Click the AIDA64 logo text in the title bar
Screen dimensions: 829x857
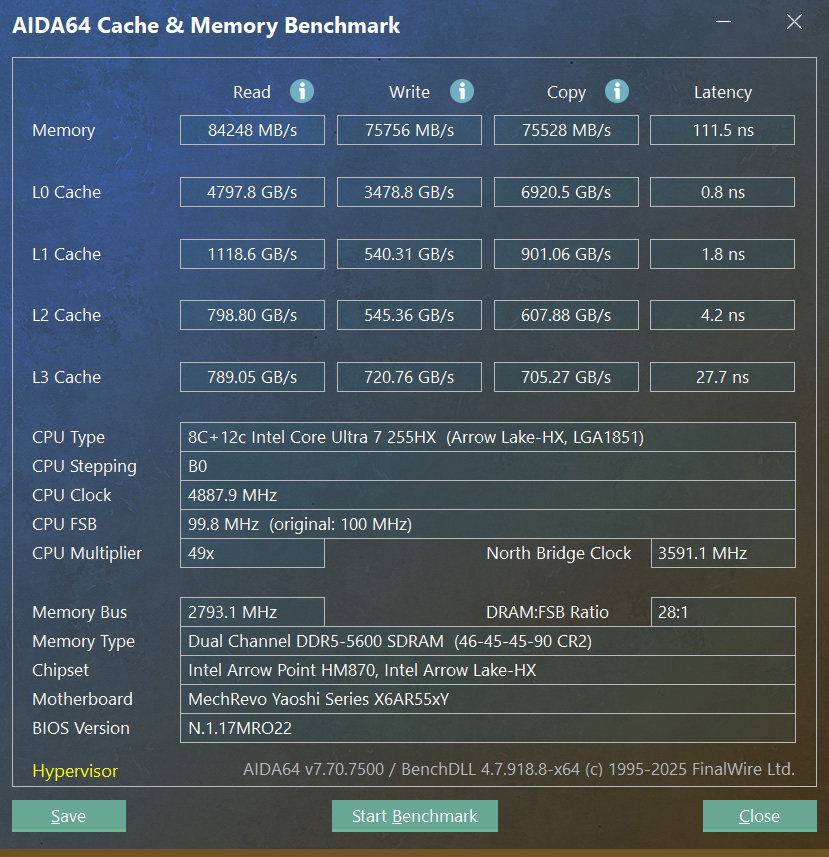pos(206,25)
